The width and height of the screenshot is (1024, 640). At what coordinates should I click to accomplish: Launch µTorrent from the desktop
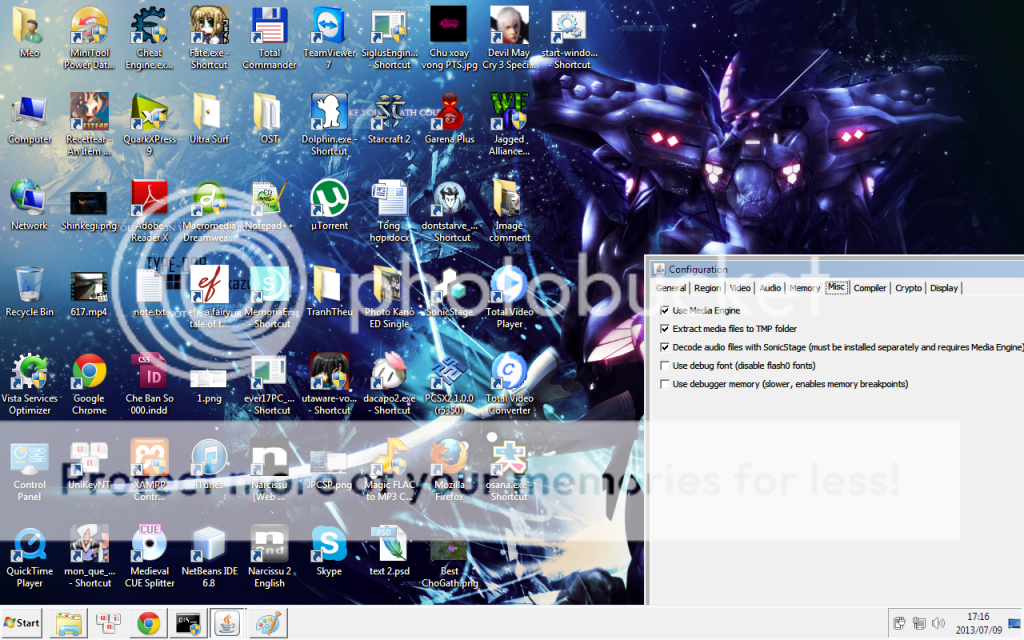pyautogui.click(x=329, y=198)
